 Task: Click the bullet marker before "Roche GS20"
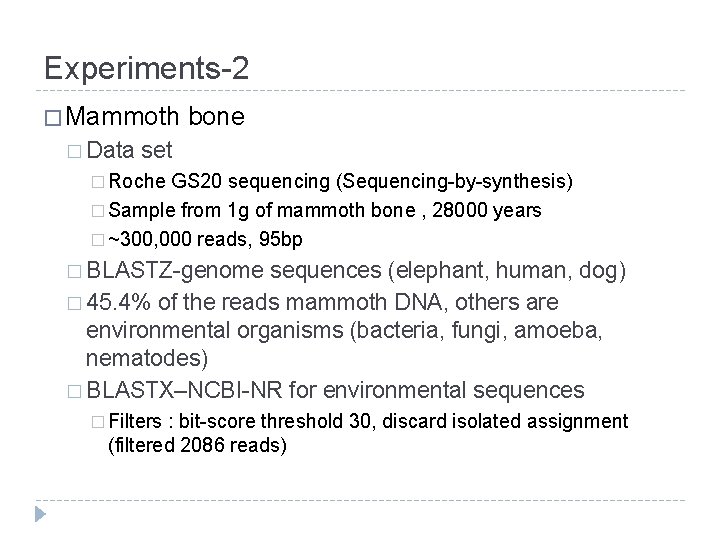(x=97, y=182)
